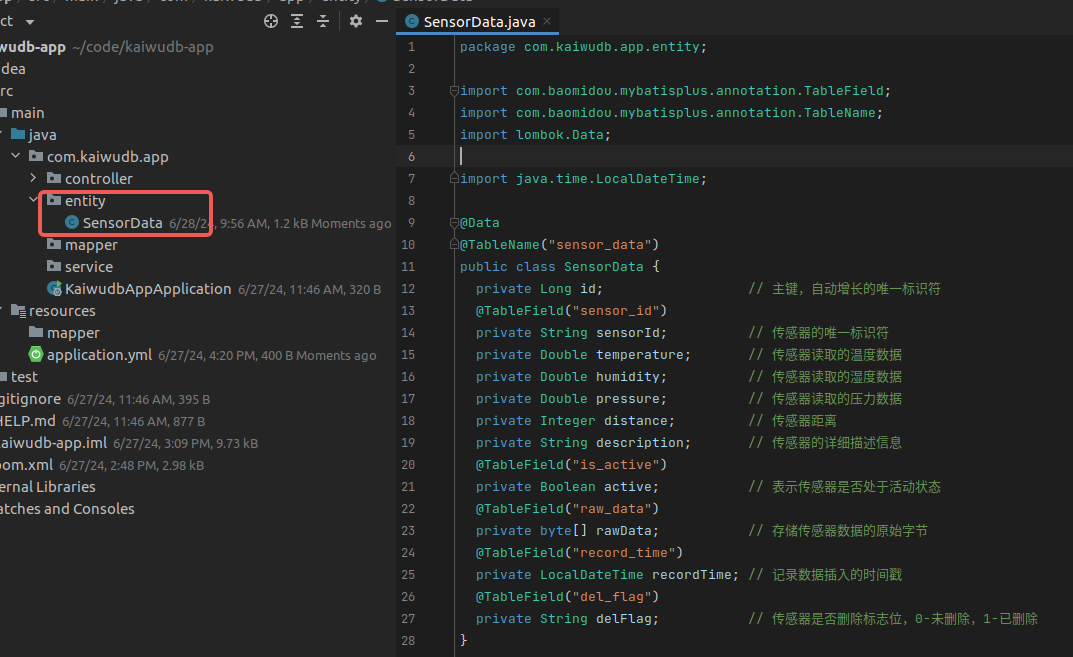Toggle folding at the @Data annotation line
Screen dimensions: 1073x657
(453, 223)
